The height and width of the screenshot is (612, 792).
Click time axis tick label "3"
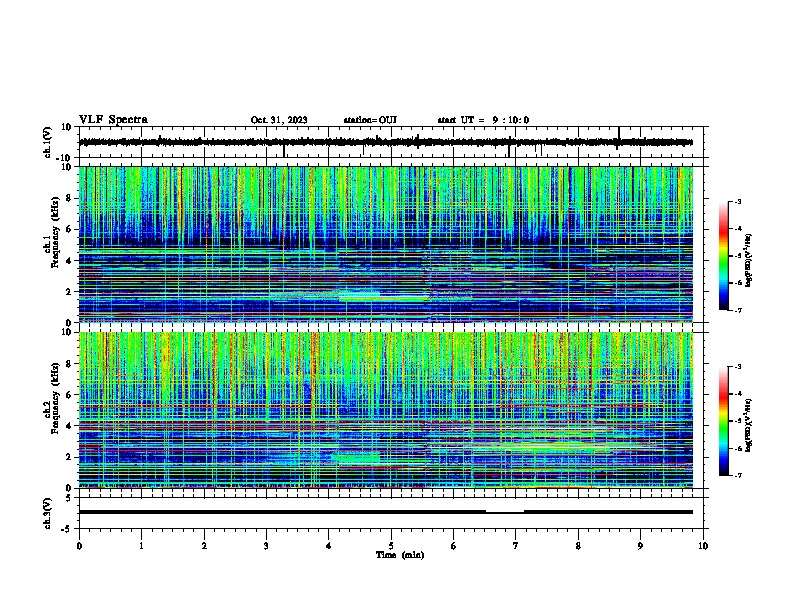tap(266, 546)
